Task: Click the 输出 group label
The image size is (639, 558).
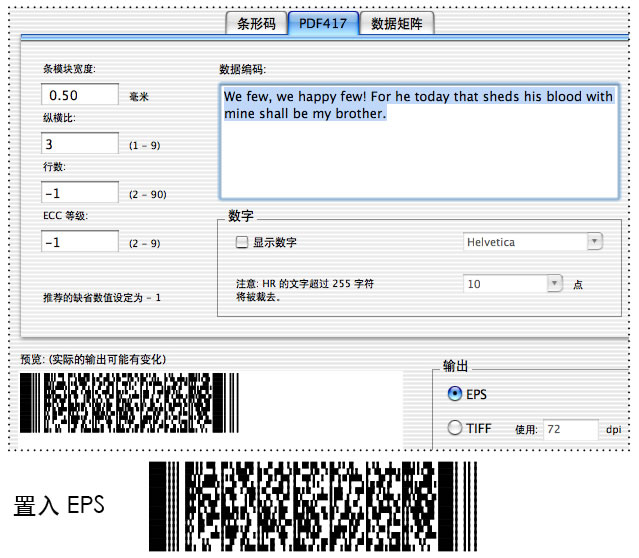Action: click(x=456, y=367)
